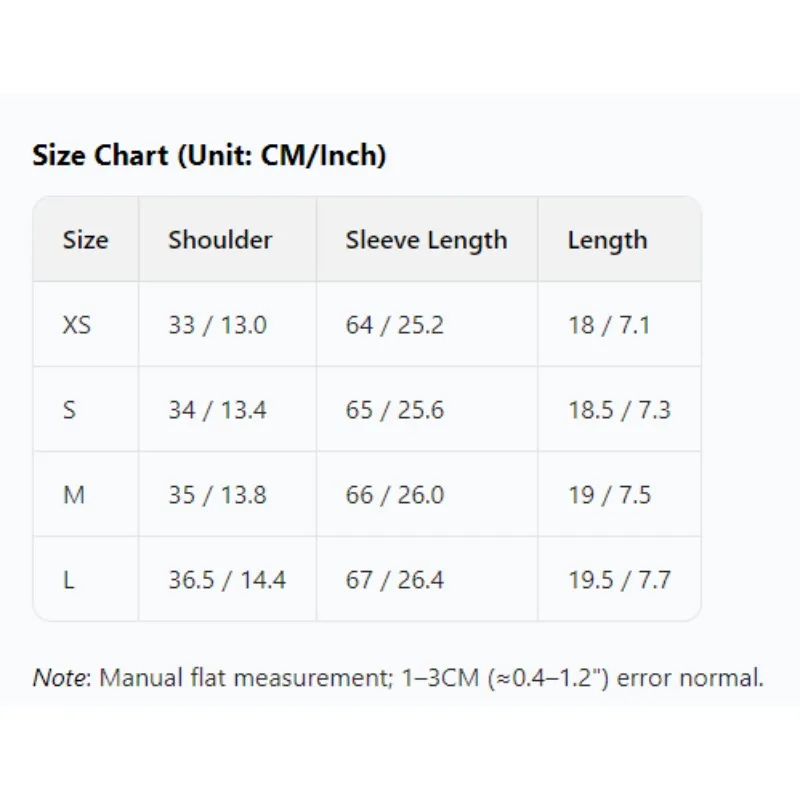Select the 34 / 13.4 shoulder cell
800x800 pixels.
point(217,410)
